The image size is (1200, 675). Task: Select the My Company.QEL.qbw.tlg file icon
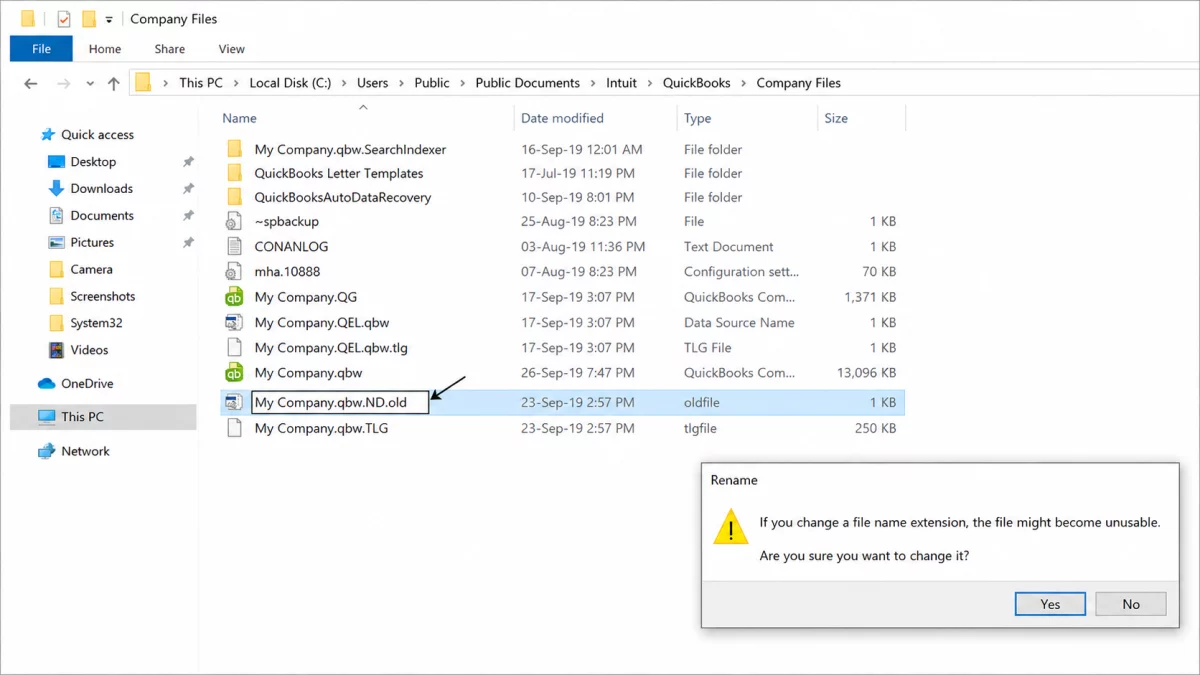point(234,348)
